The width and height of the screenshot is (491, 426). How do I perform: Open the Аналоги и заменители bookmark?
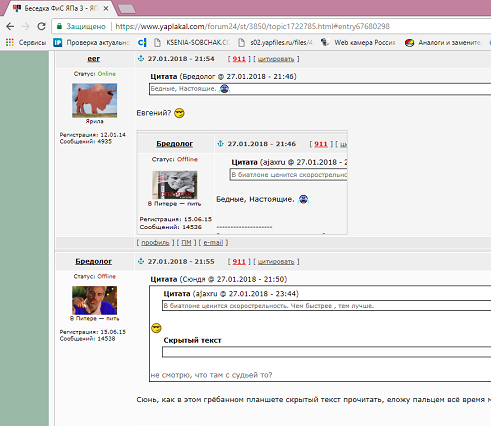point(443,43)
